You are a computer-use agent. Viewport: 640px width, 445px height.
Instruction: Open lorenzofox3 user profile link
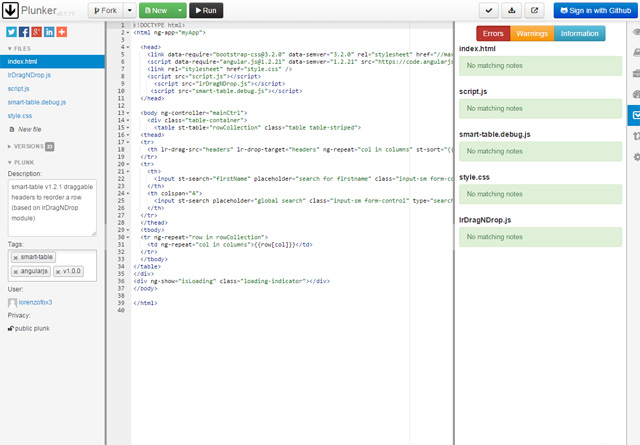click(x=36, y=303)
